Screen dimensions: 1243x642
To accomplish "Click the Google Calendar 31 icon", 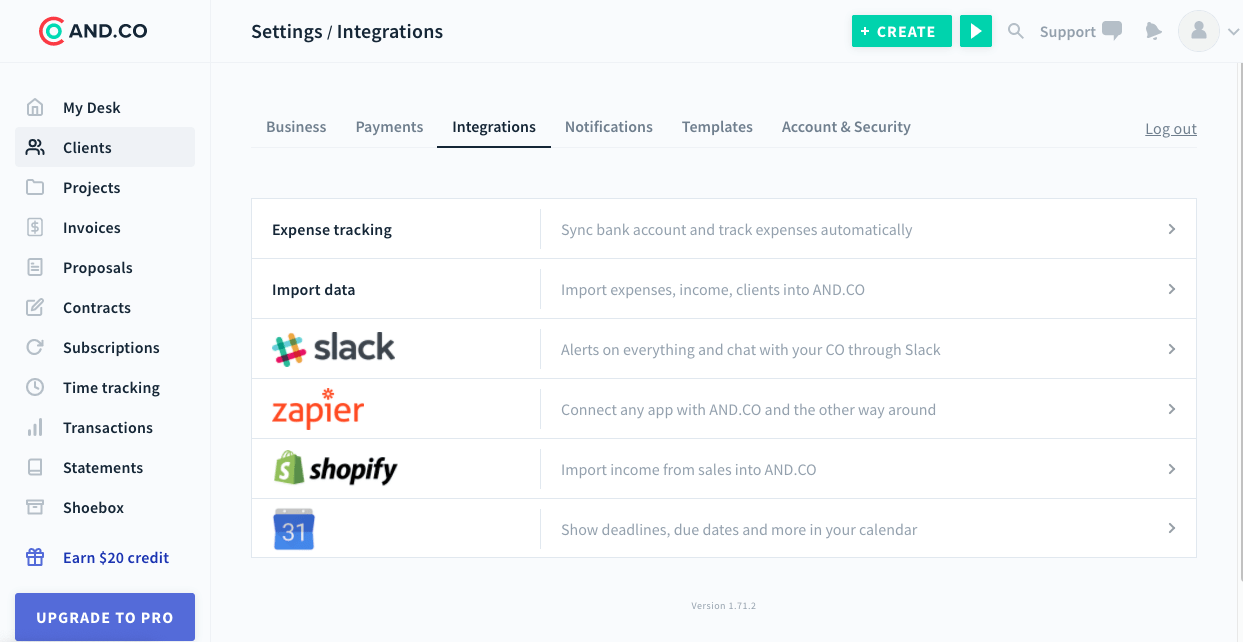I will [294, 529].
